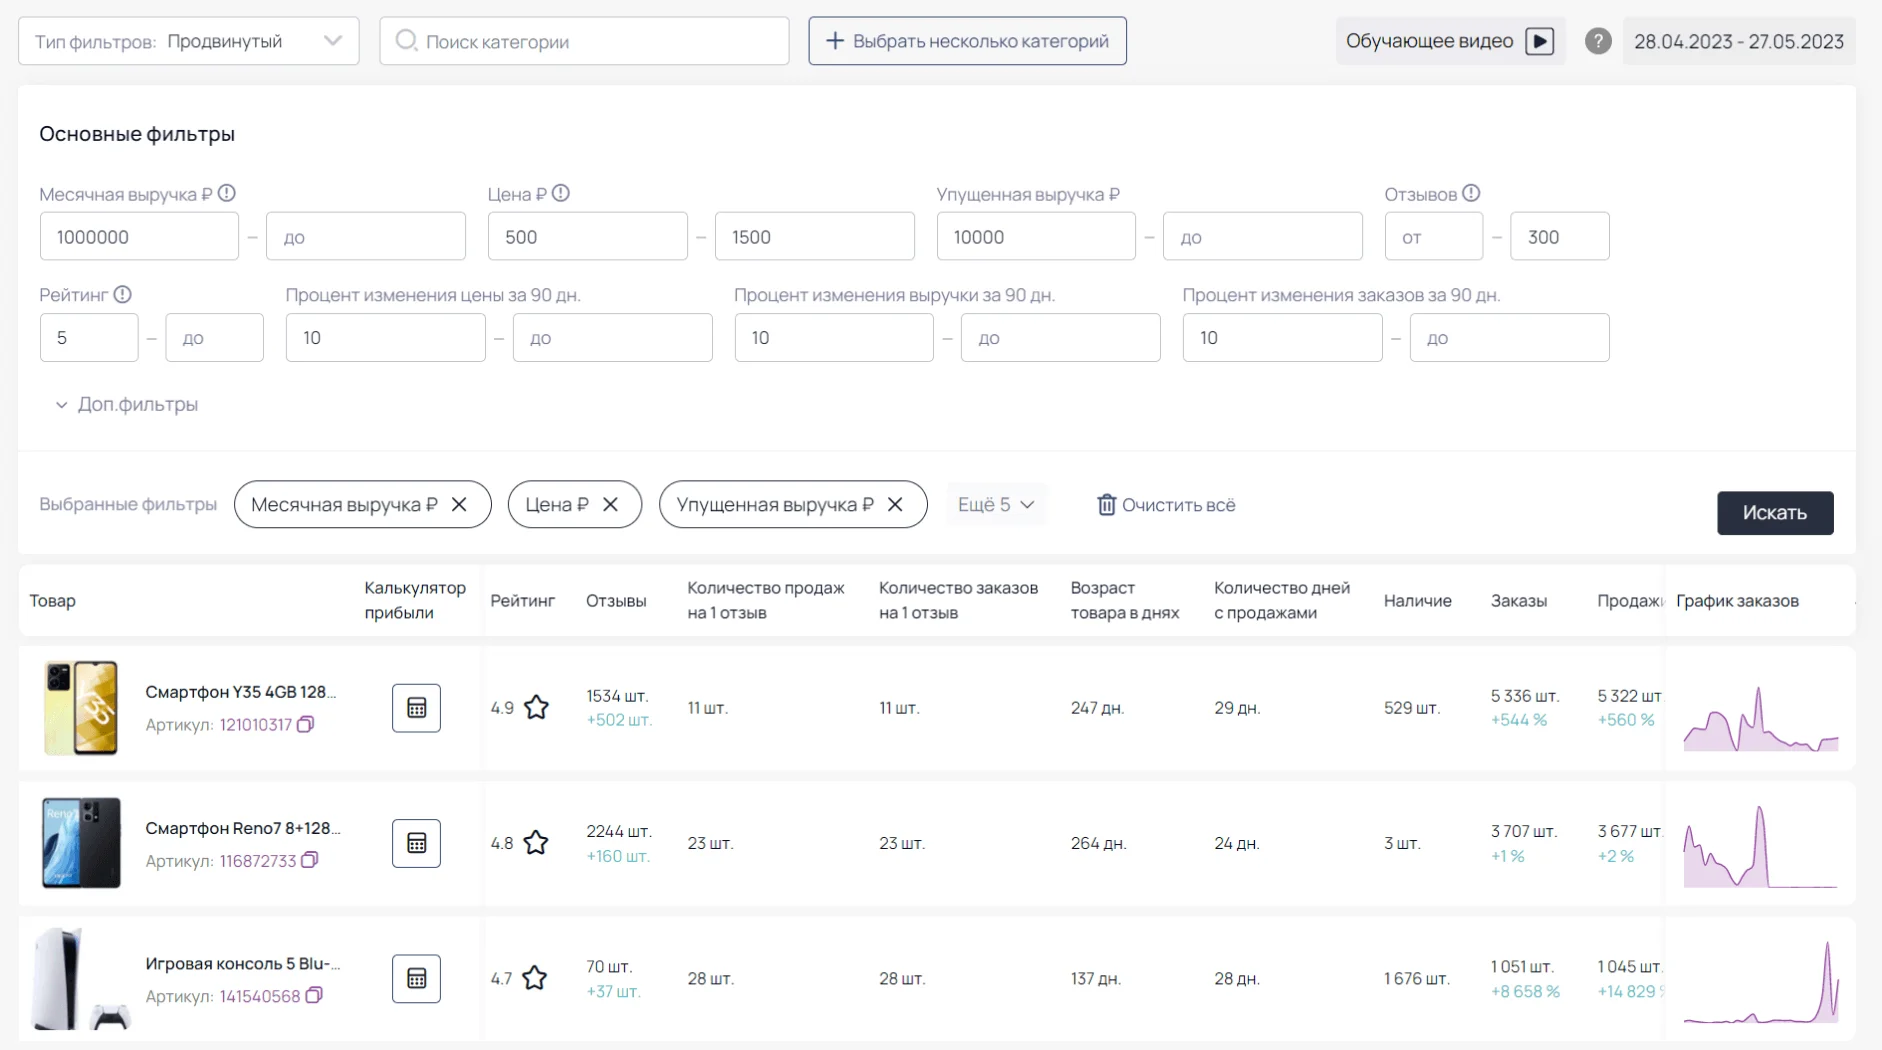The height and width of the screenshot is (1050, 1882).
Task: Remove the Цена ₽ filter chip
Action: pos(610,505)
